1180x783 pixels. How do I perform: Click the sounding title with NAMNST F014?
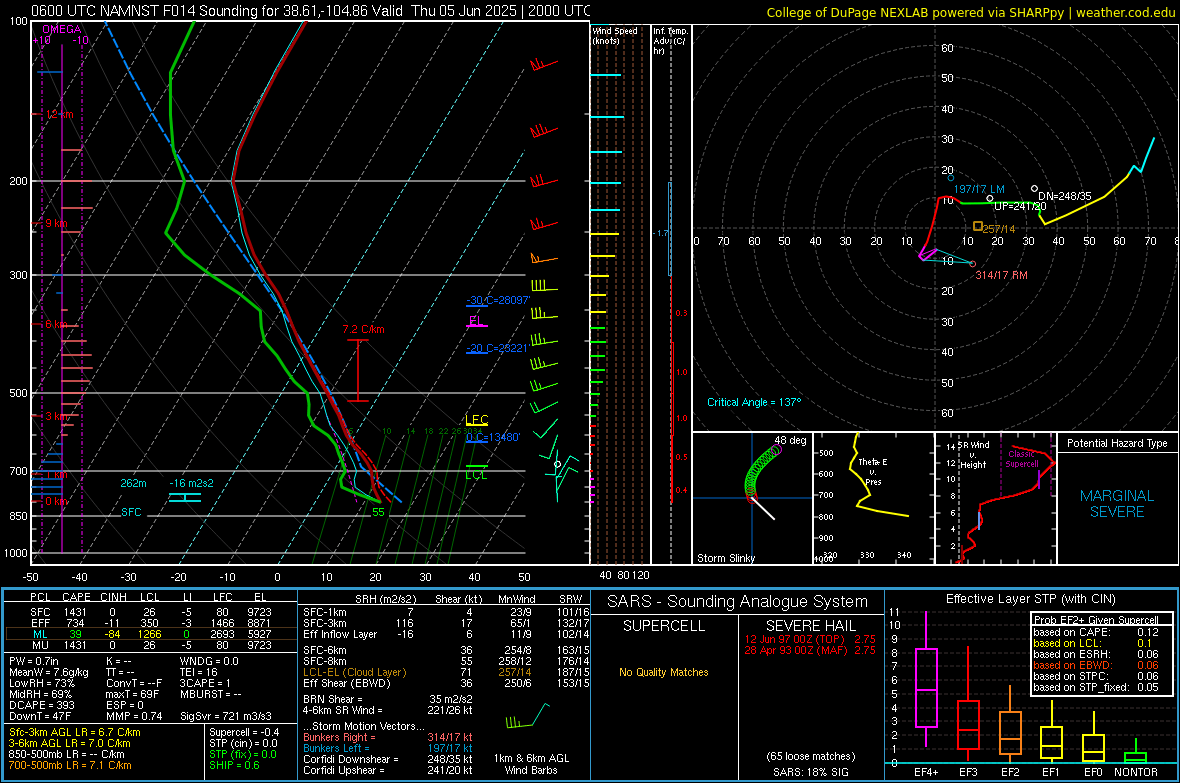click(310, 11)
